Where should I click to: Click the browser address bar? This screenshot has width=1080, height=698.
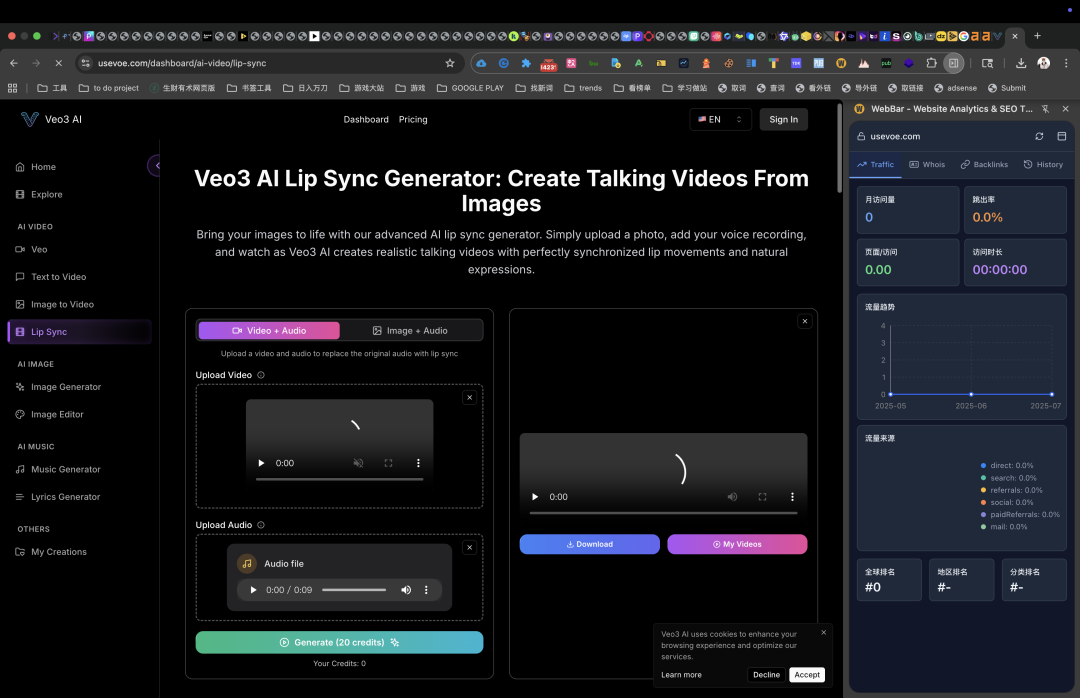[x=269, y=63]
